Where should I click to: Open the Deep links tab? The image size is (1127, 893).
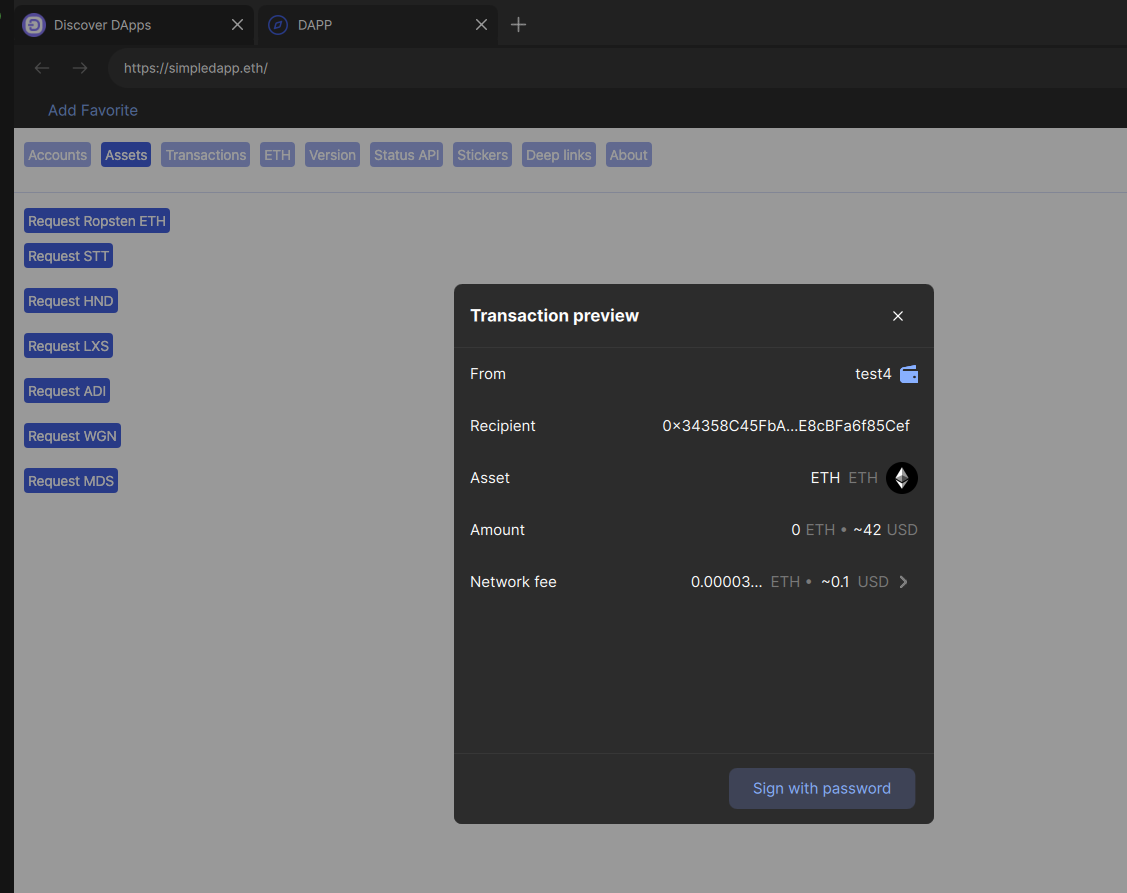click(x=558, y=155)
